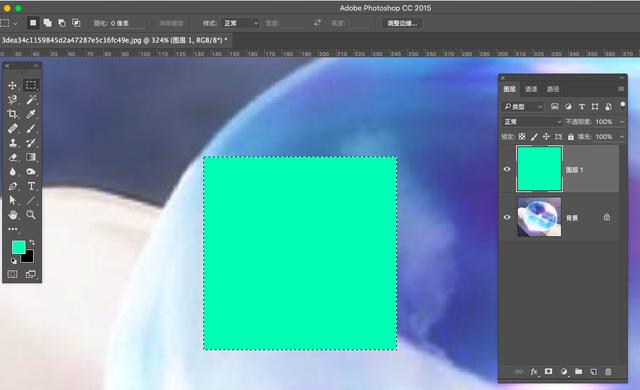Click the Refine Edge button
The height and width of the screenshot is (390, 640).
click(x=402, y=23)
